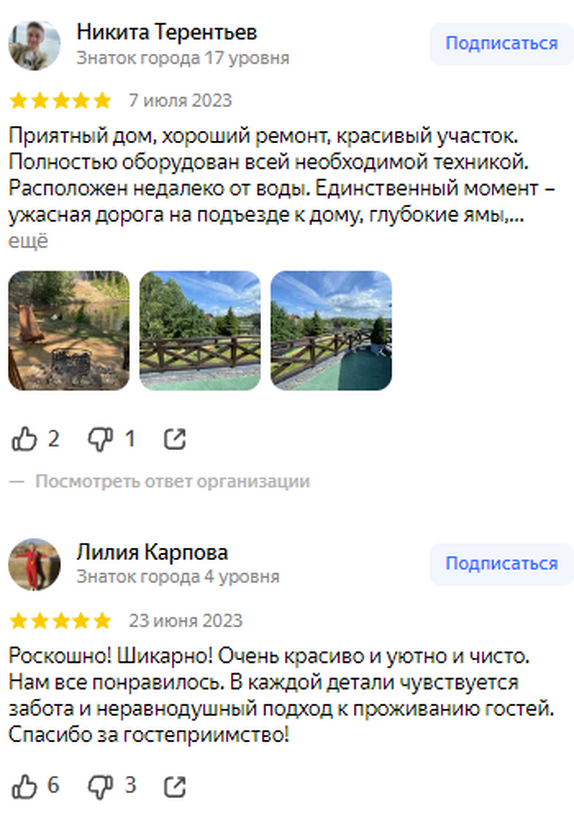Open the pond and firepit photo

69,331
